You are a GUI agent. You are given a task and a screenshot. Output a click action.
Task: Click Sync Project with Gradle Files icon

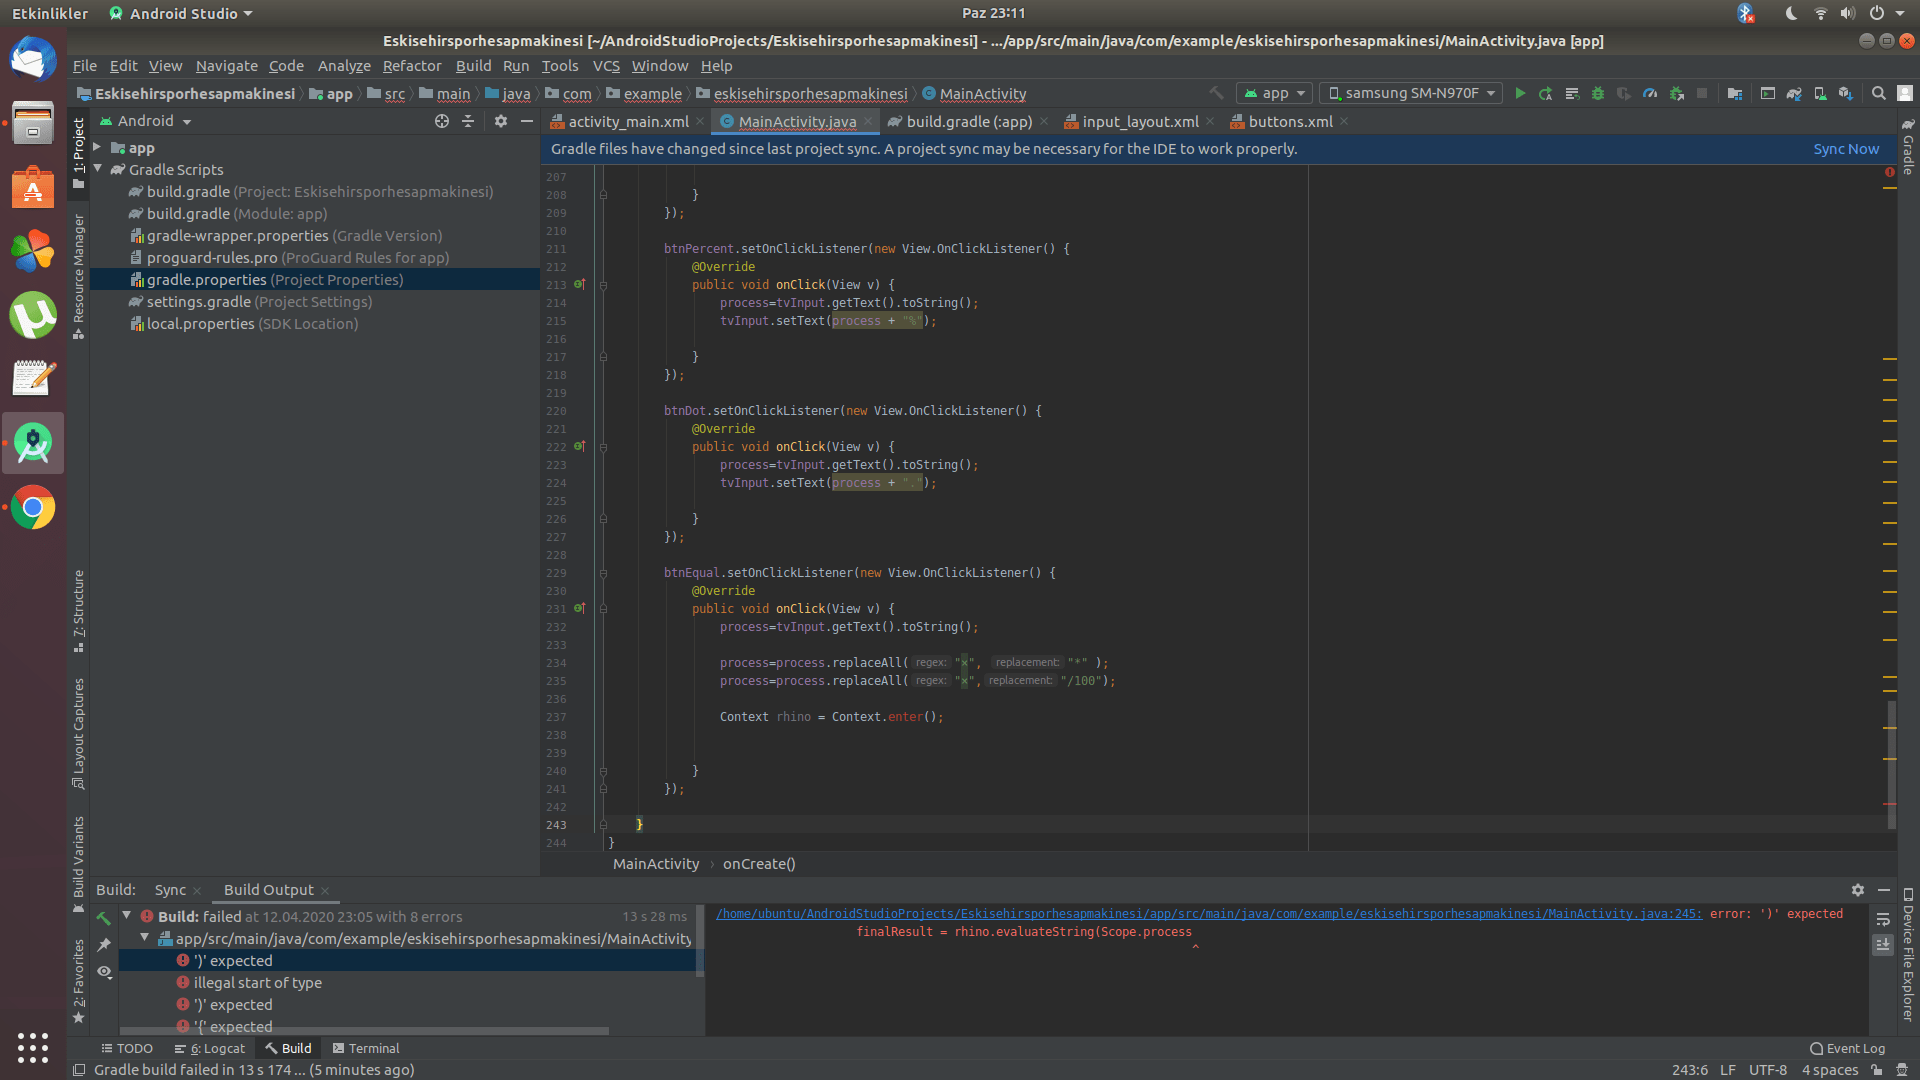tap(1794, 93)
